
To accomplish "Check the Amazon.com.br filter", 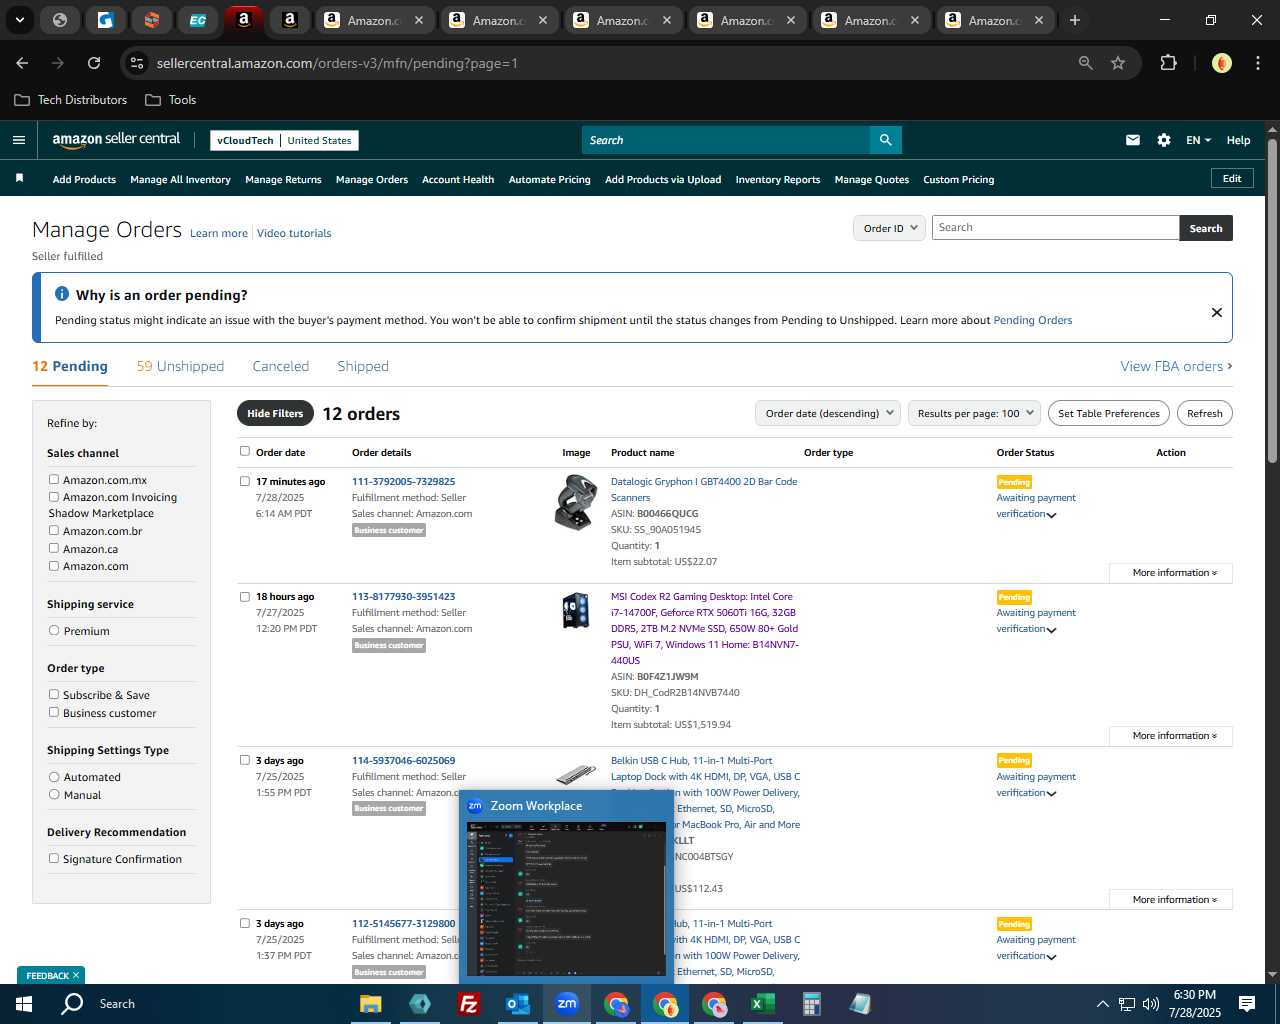I will pyautogui.click(x=54, y=530).
